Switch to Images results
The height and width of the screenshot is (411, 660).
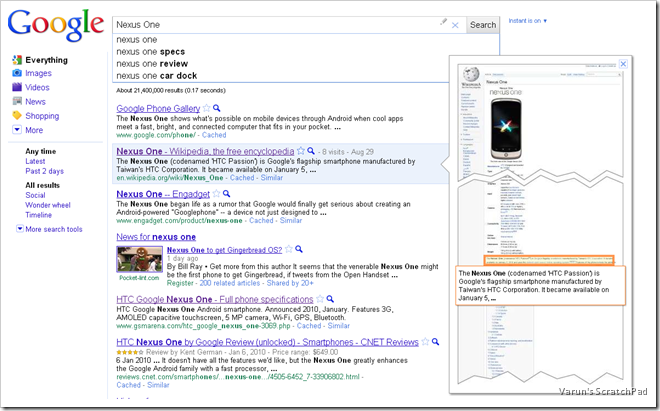point(38,73)
